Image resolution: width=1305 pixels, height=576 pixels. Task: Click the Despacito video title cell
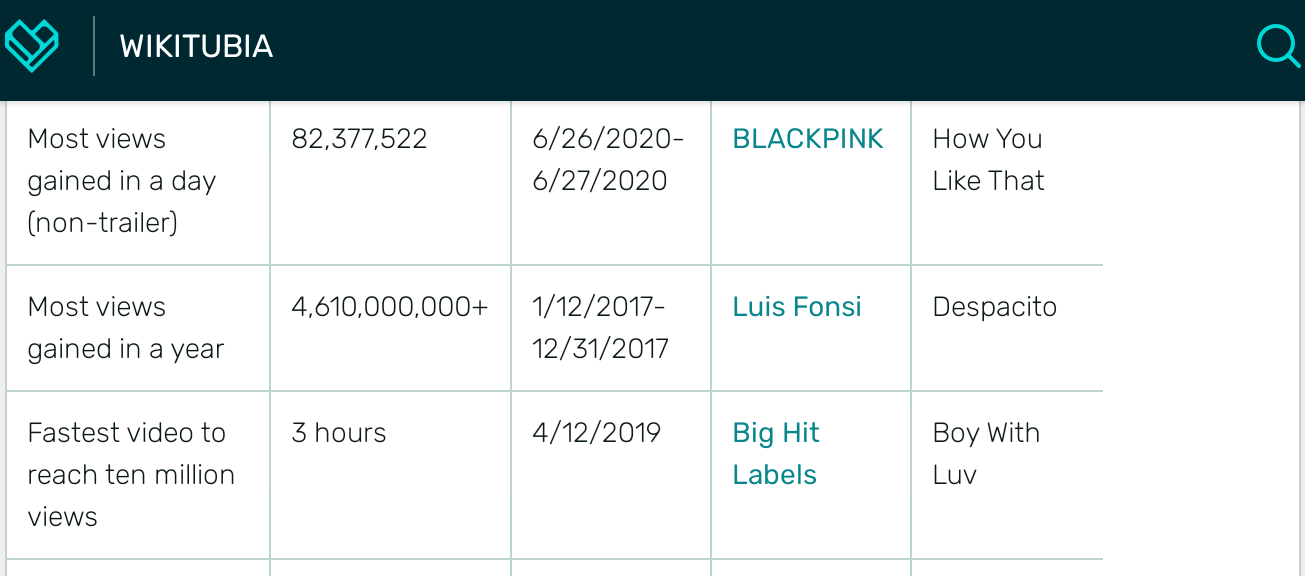[1007, 328]
